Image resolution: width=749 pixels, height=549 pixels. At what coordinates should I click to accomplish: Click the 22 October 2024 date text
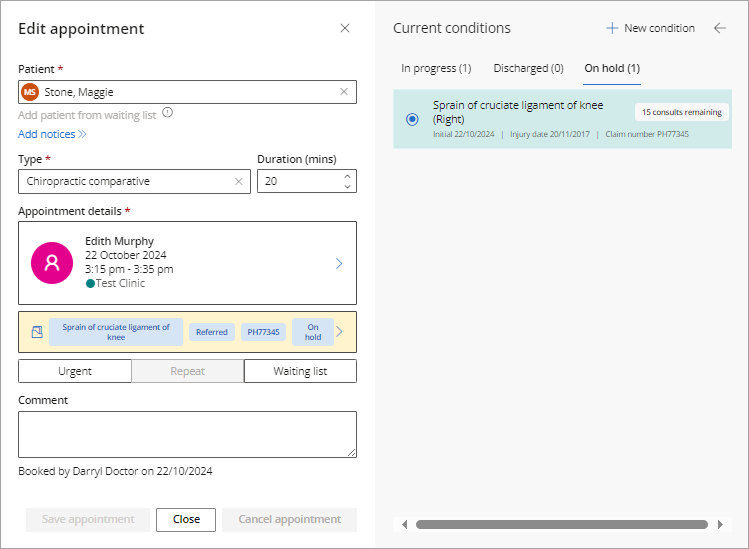[x=126, y=255]
